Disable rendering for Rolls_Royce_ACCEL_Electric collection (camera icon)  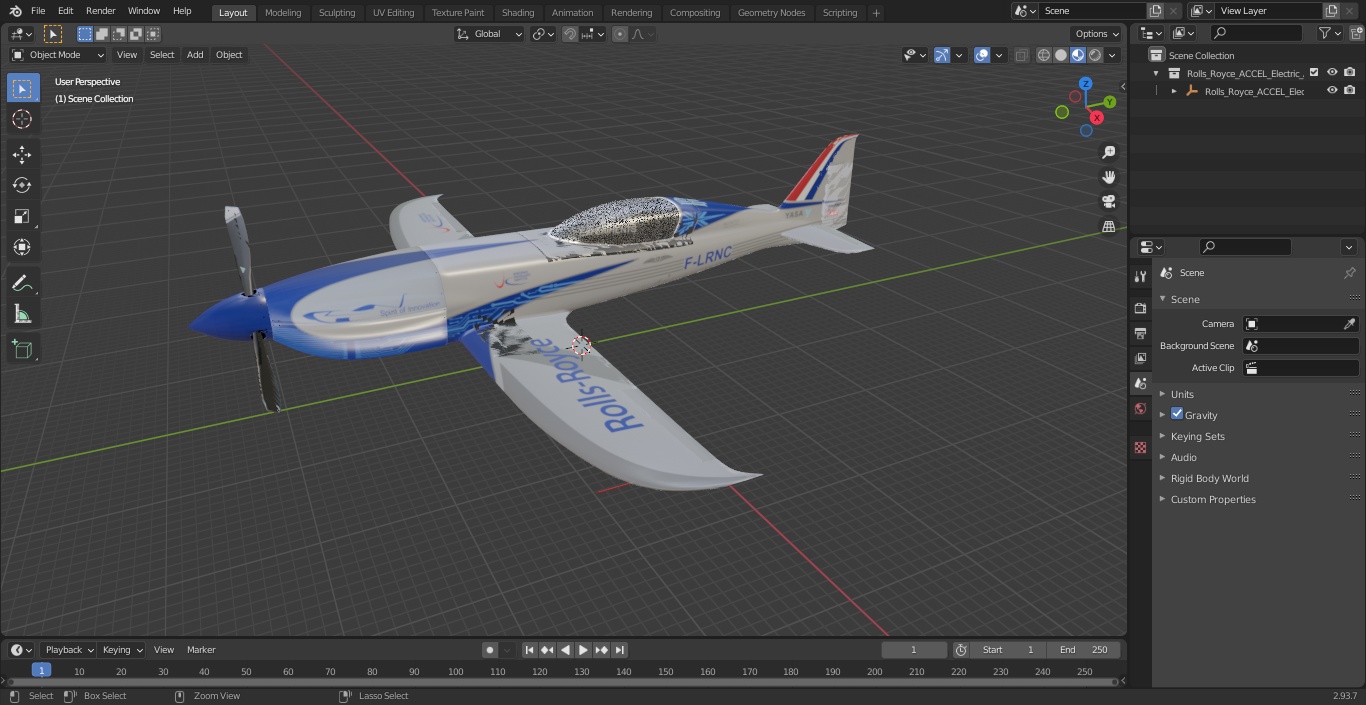(x=1350, y=72)
